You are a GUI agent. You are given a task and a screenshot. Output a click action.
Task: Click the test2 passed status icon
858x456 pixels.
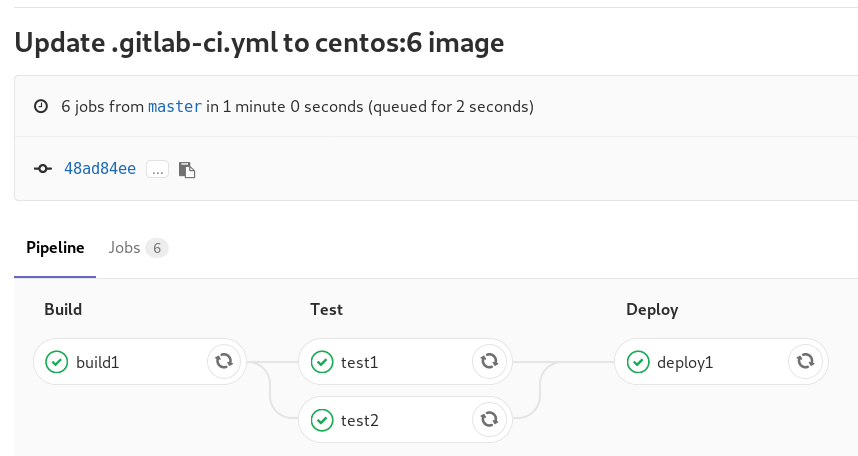[321, 420]
